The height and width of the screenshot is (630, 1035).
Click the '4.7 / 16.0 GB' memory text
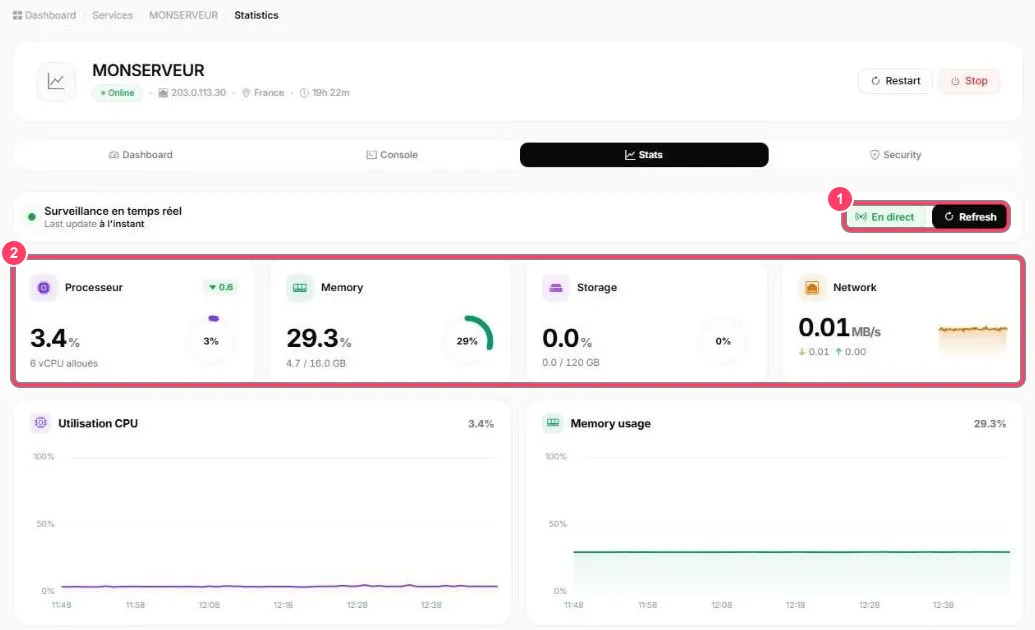[x=316, y=363]
